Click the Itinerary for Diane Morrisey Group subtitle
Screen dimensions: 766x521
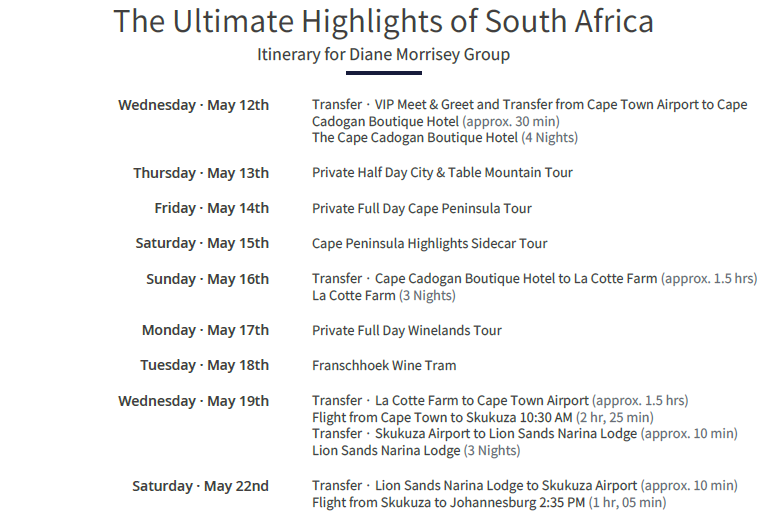point(383,54)
